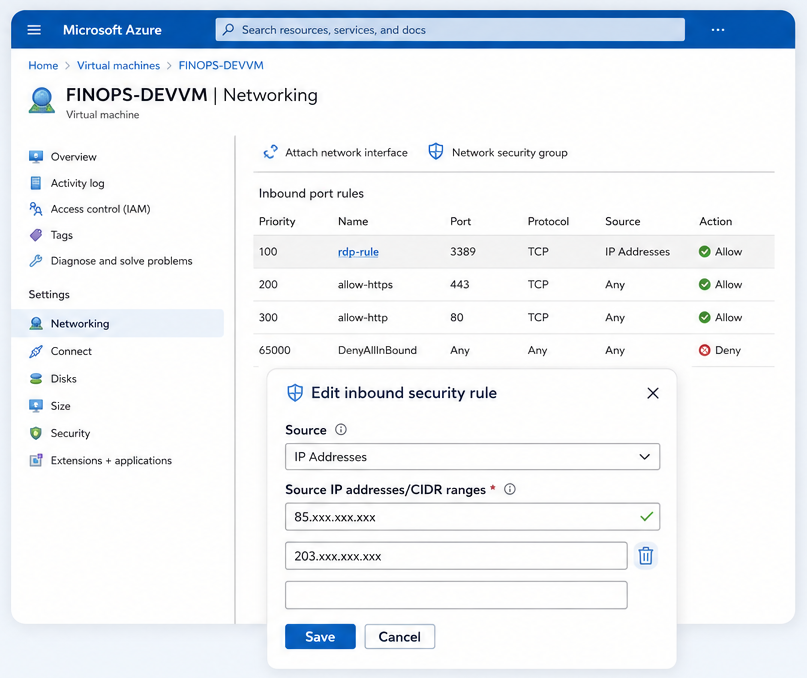
Task: Click the Connect plug icon
Action: point(36,351)
